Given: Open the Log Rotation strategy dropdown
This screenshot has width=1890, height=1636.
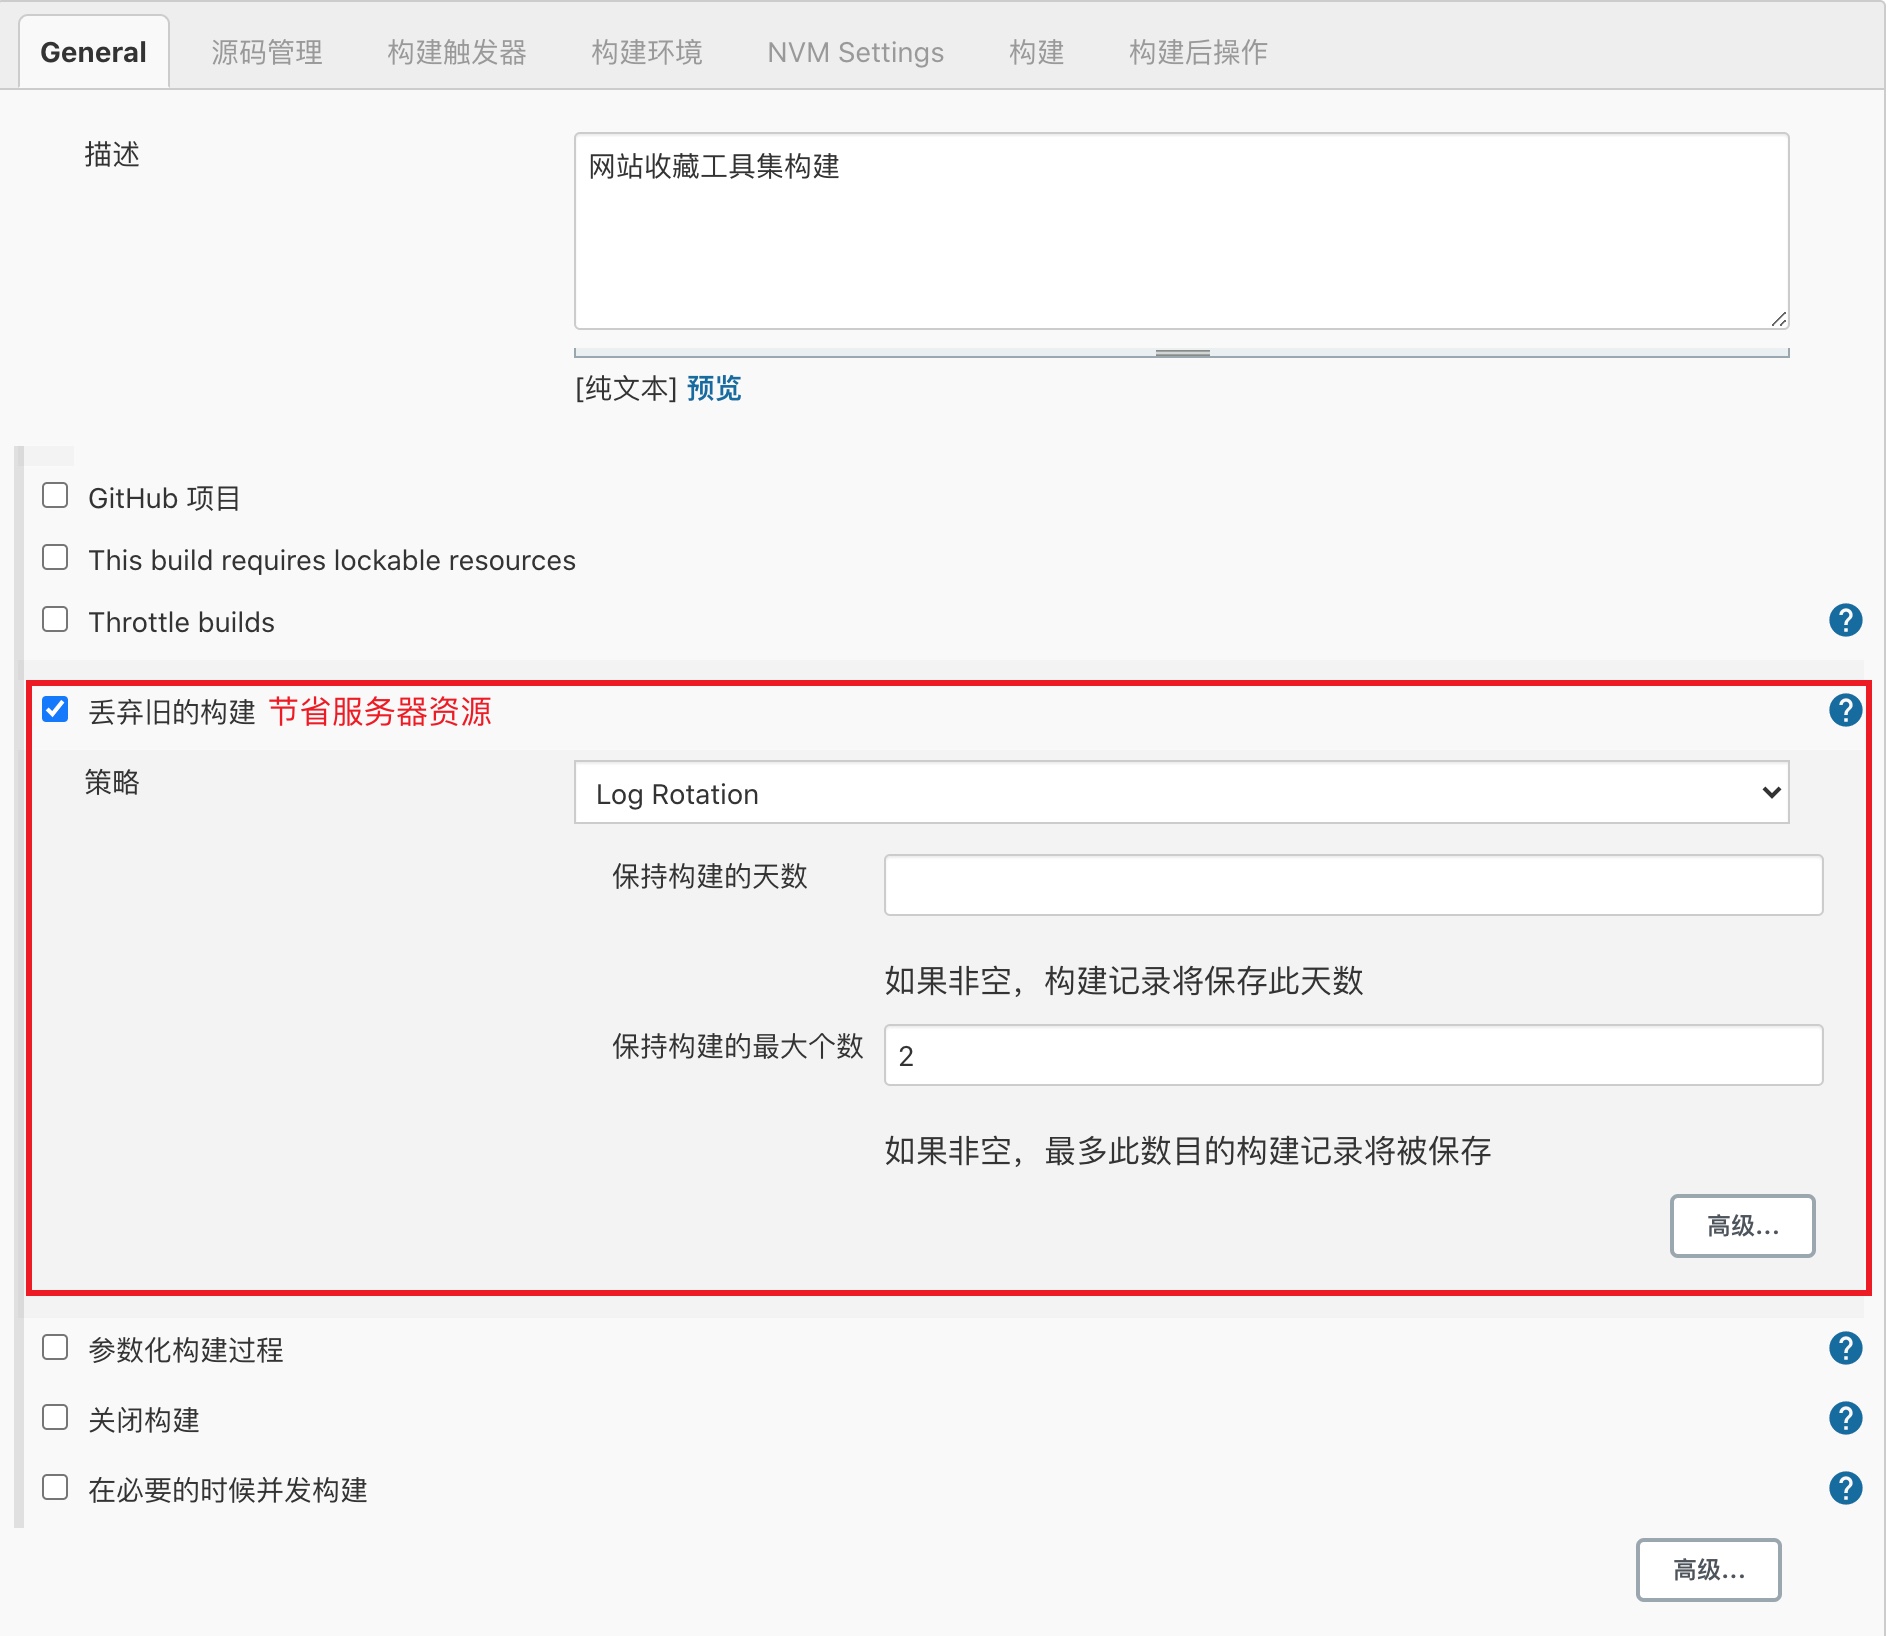Looking at the screenshot, I should point(1181,793).
